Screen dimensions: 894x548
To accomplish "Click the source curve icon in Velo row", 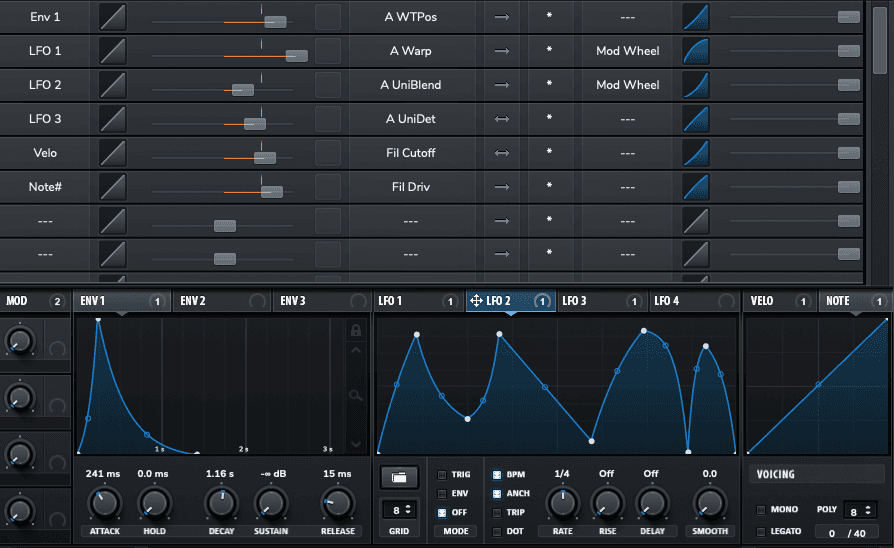I will pyautogui.click(x=112, y=153).
